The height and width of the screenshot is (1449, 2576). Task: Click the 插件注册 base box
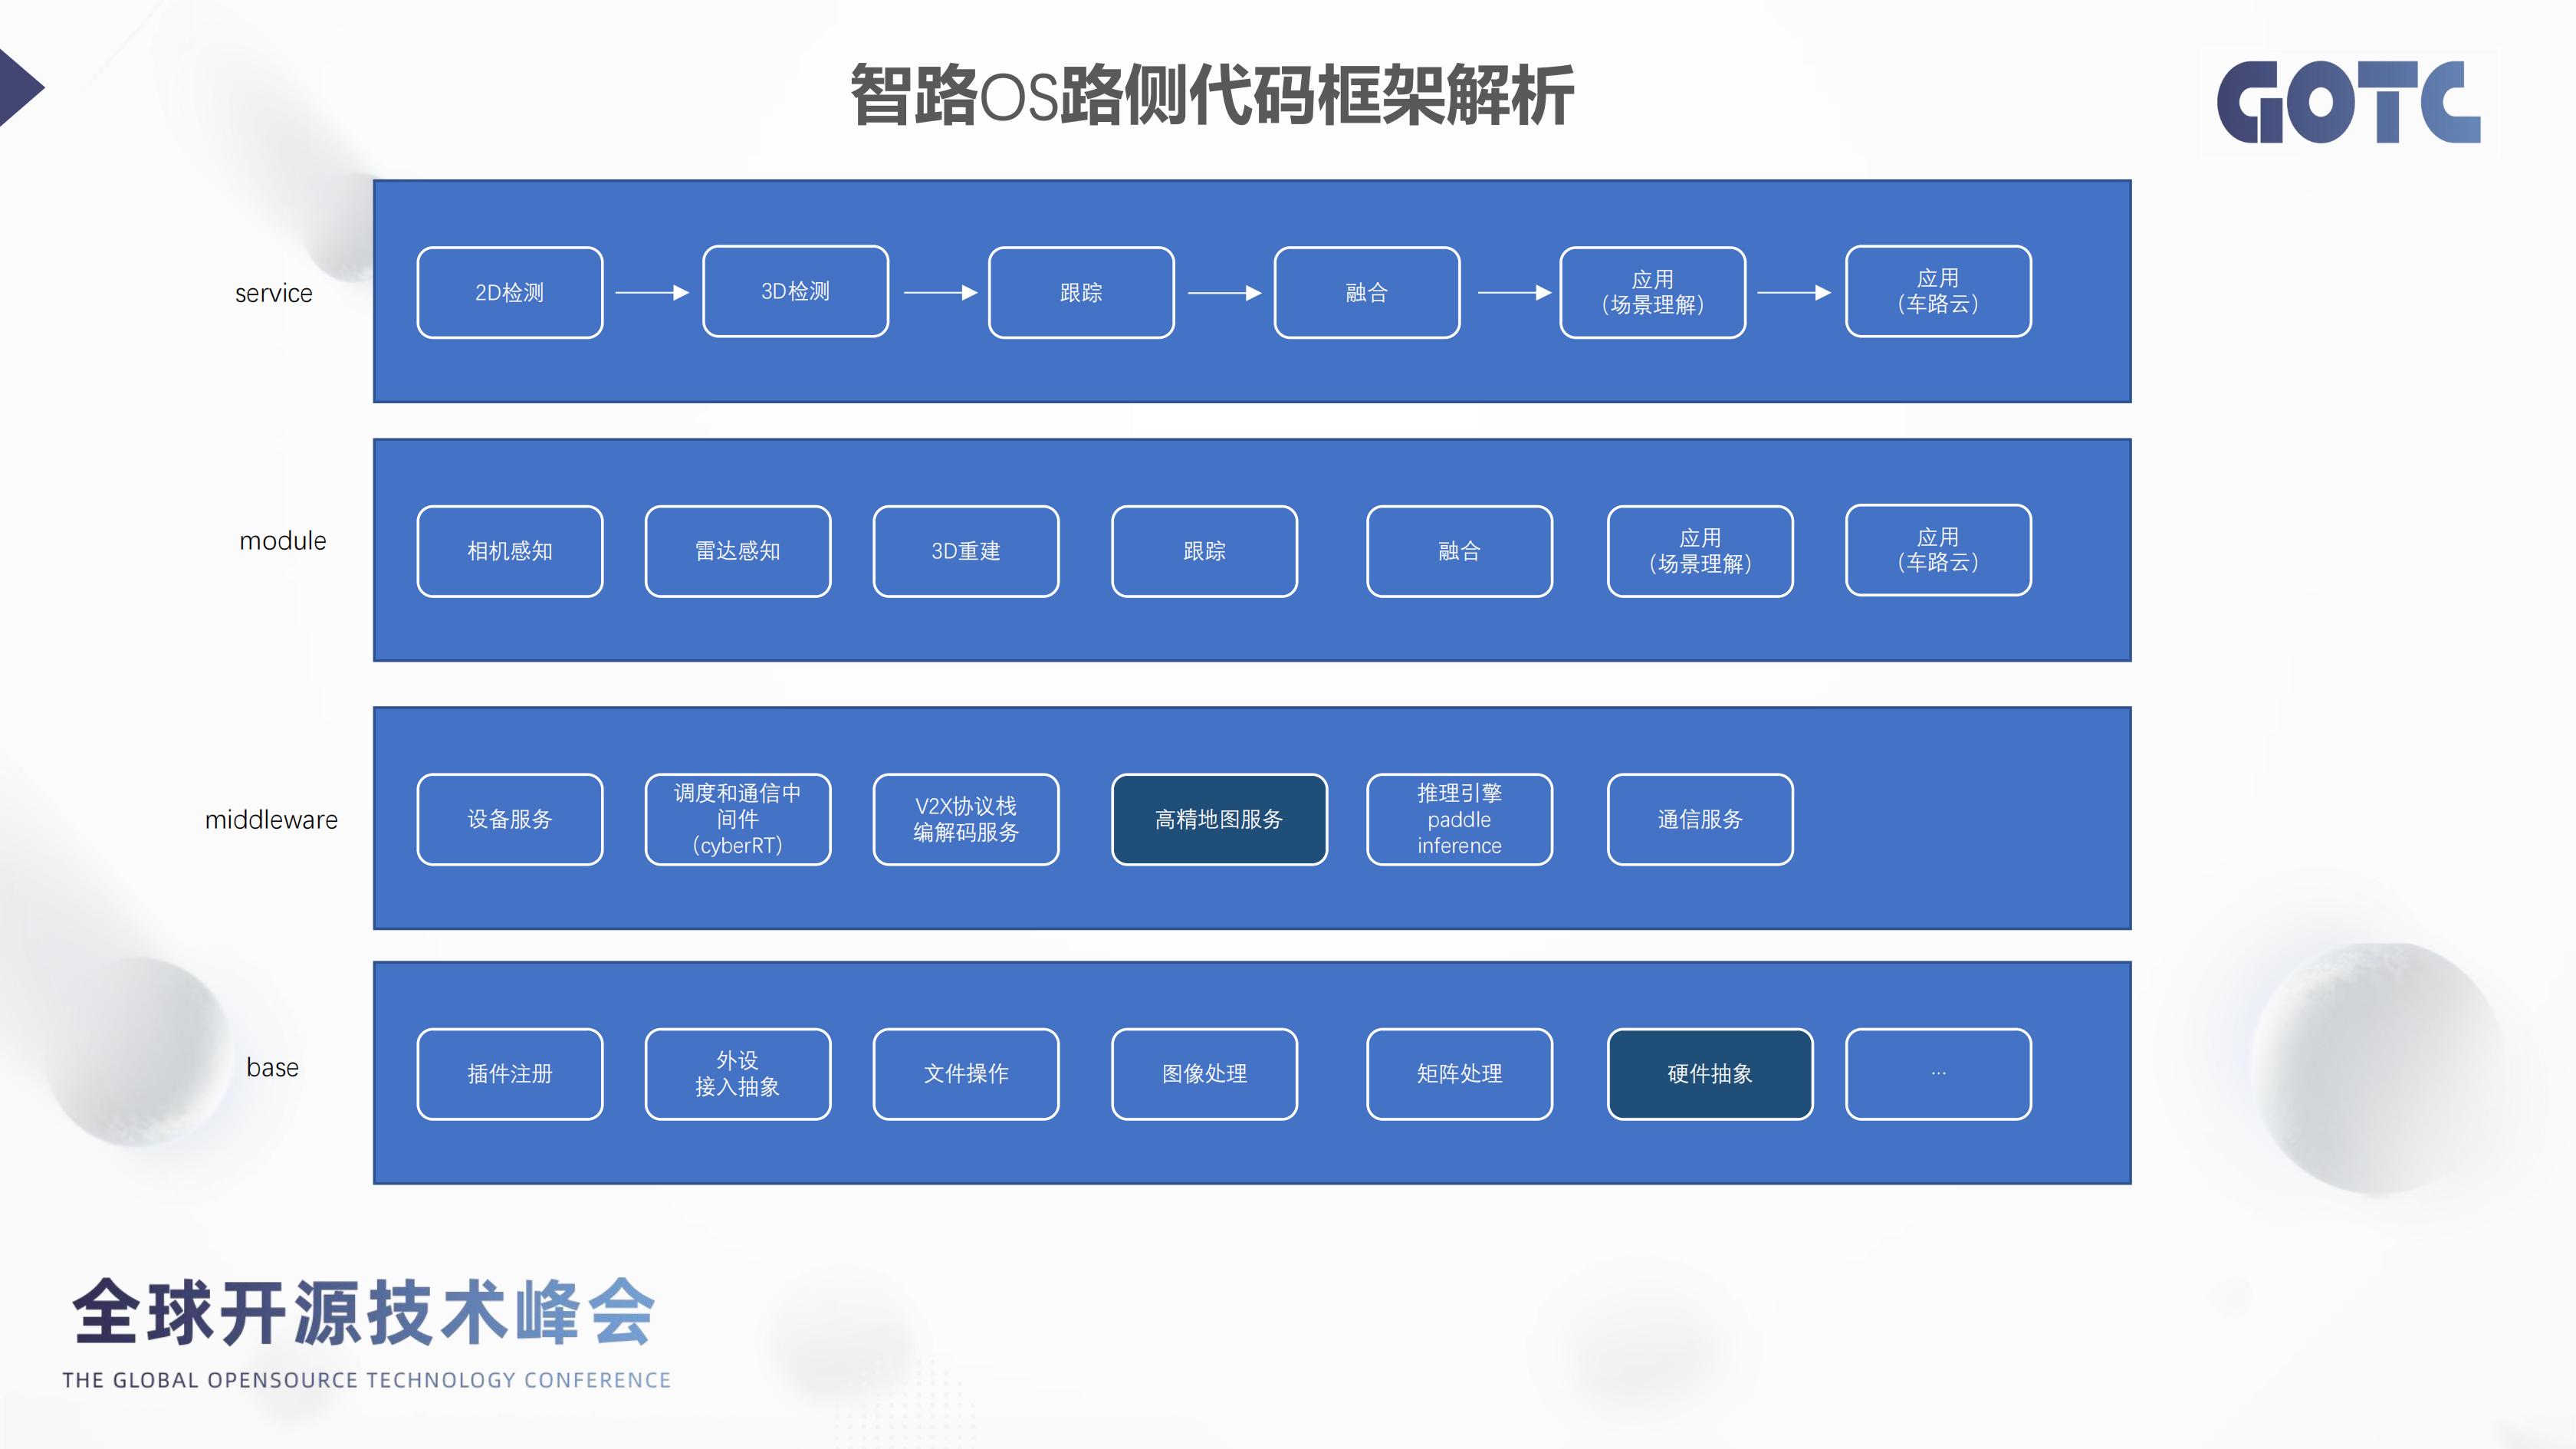point(510,1074)
